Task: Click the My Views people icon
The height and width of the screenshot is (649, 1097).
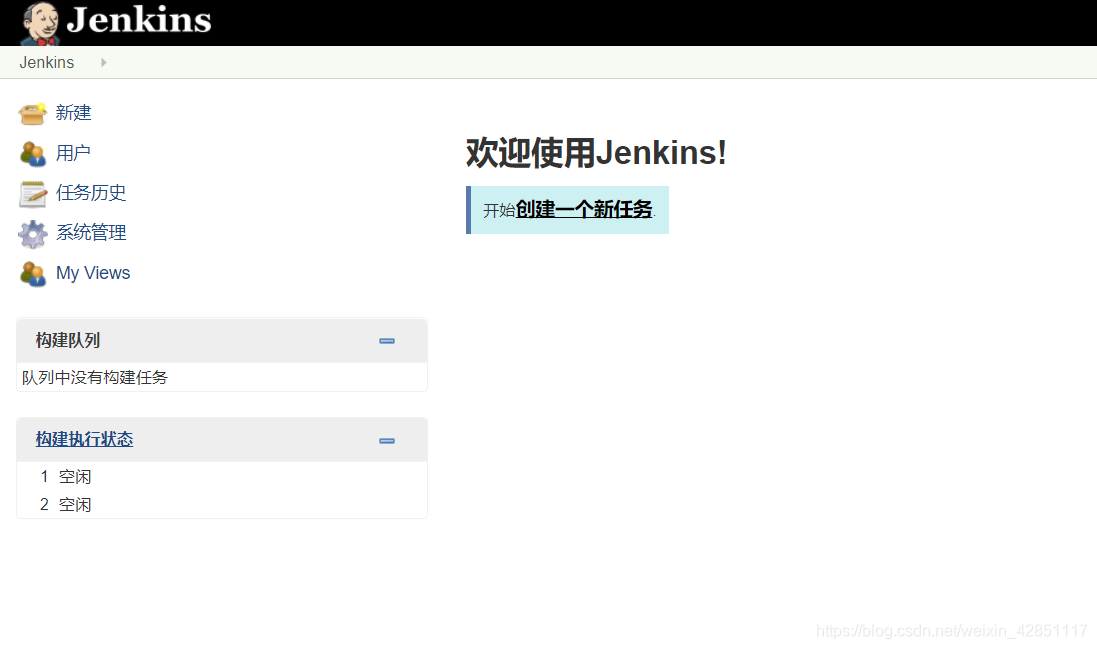Action: (x=33, y=273)
